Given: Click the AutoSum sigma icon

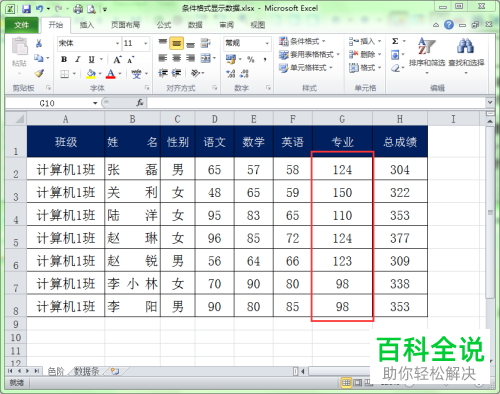Looking at the screenshot, I should pos(395,41).
